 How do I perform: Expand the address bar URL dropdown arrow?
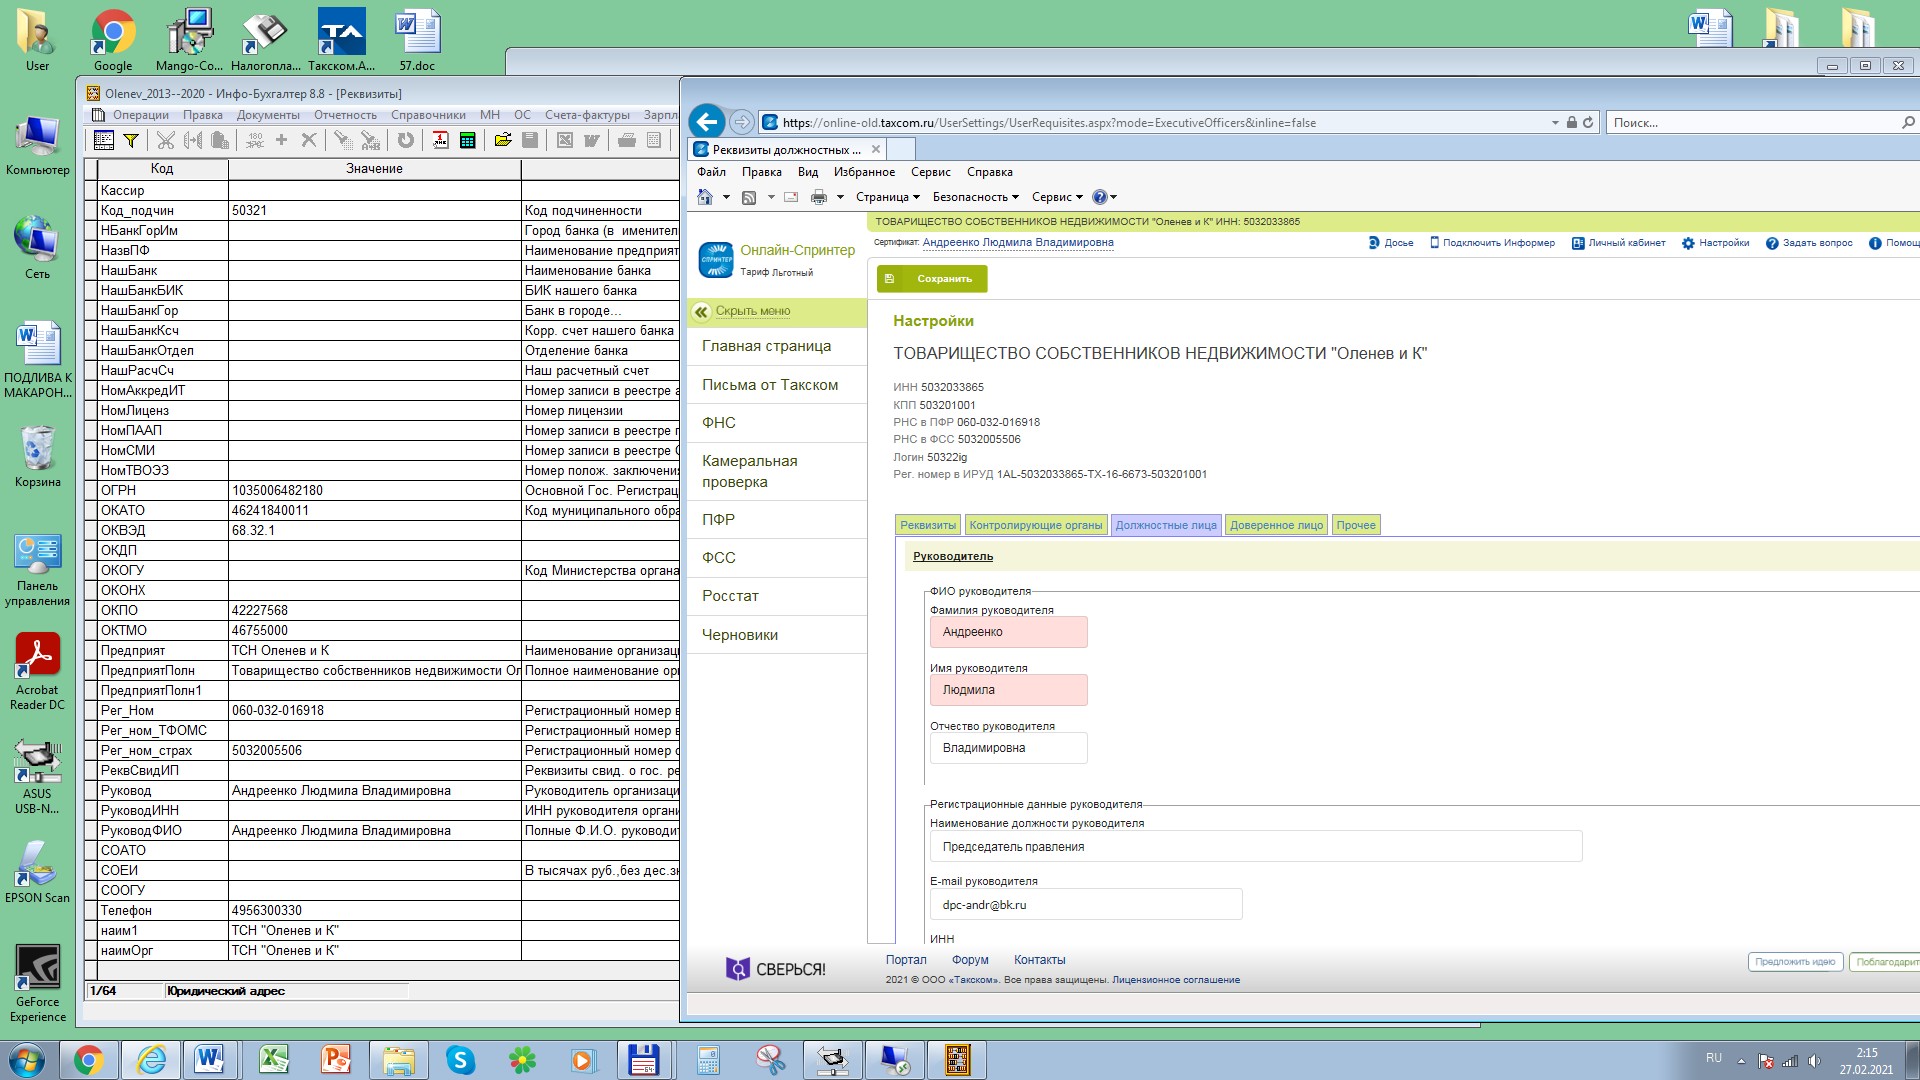pyautogui.click(x=1555, y=123)
